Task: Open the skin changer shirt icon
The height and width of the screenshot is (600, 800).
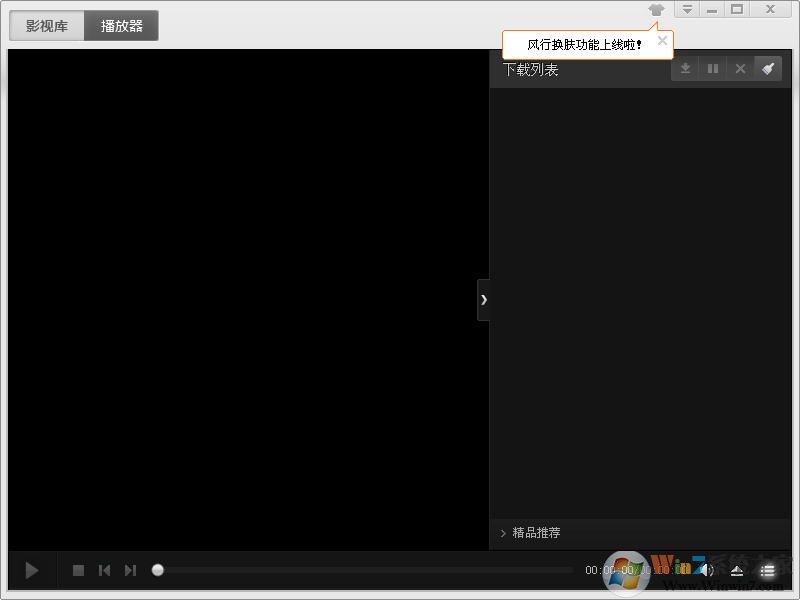Action: 656,10
